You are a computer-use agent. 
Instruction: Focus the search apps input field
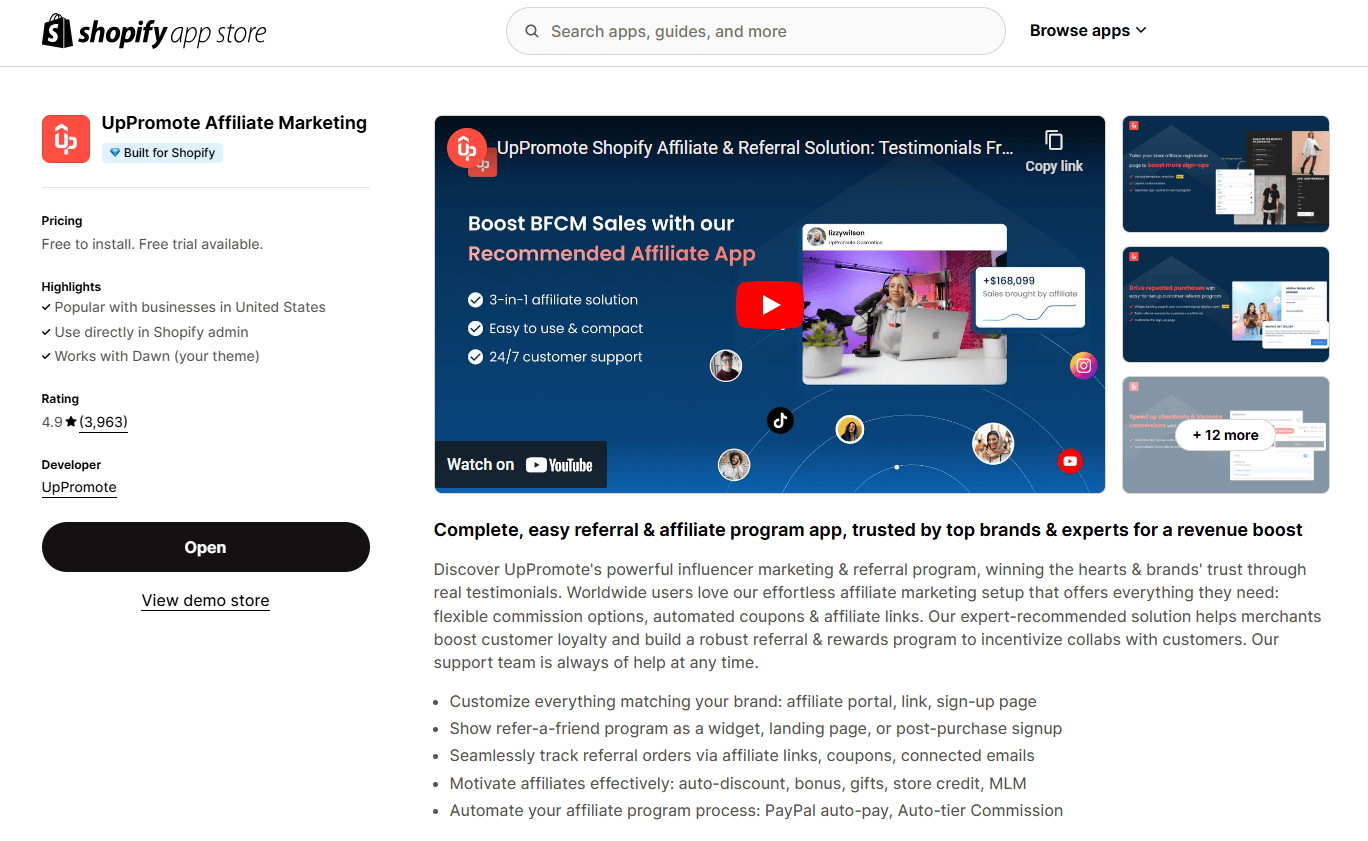755,32
